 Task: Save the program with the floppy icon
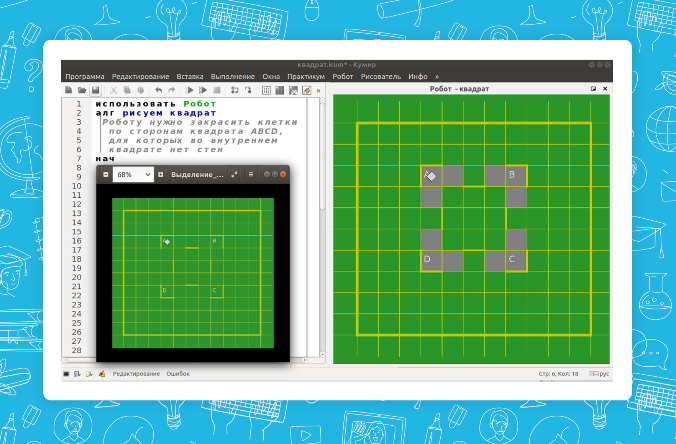tap(96, 90)
